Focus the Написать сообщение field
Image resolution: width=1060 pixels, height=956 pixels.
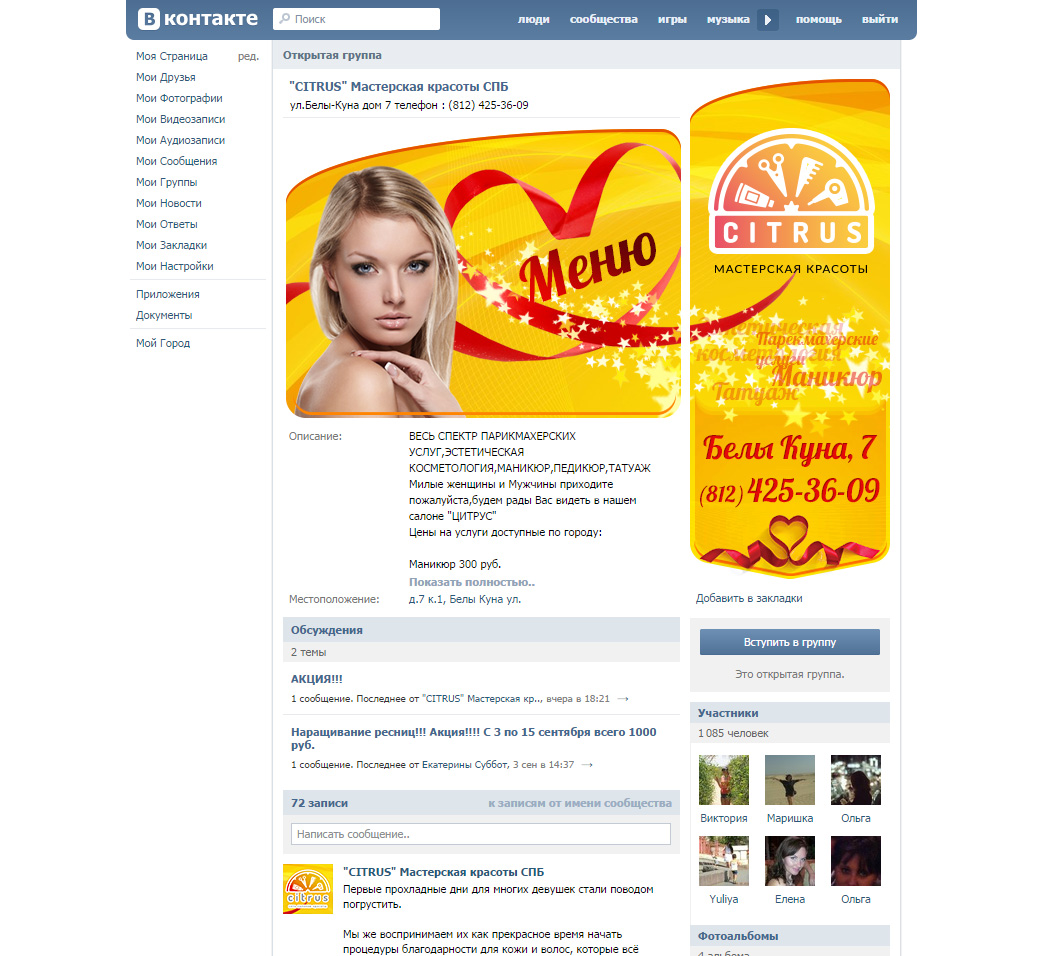point(481,834)
